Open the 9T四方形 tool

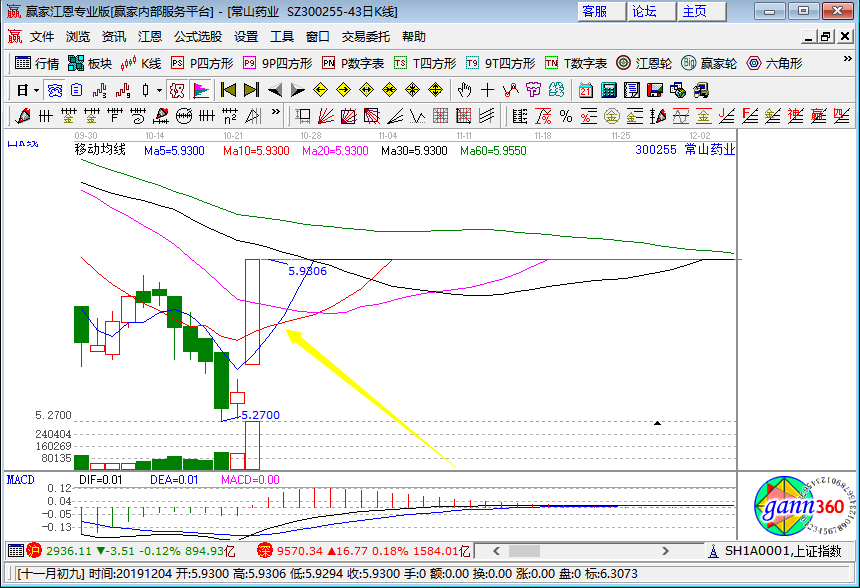[500, 64]
